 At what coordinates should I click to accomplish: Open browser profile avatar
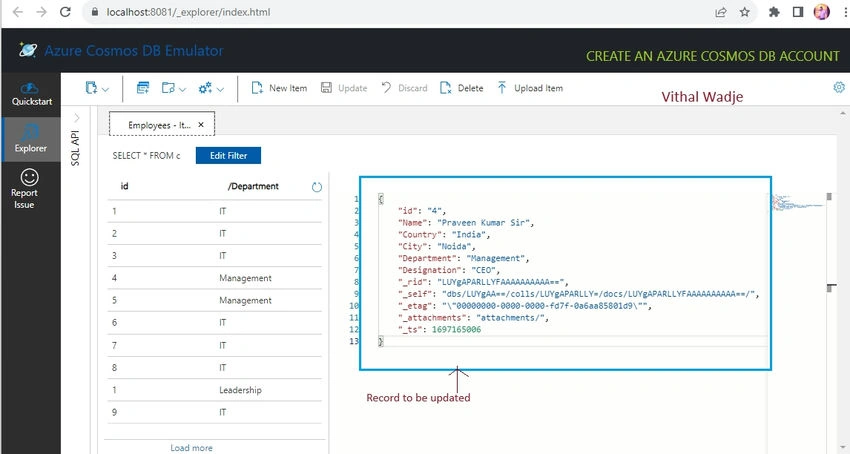[822, 11]
